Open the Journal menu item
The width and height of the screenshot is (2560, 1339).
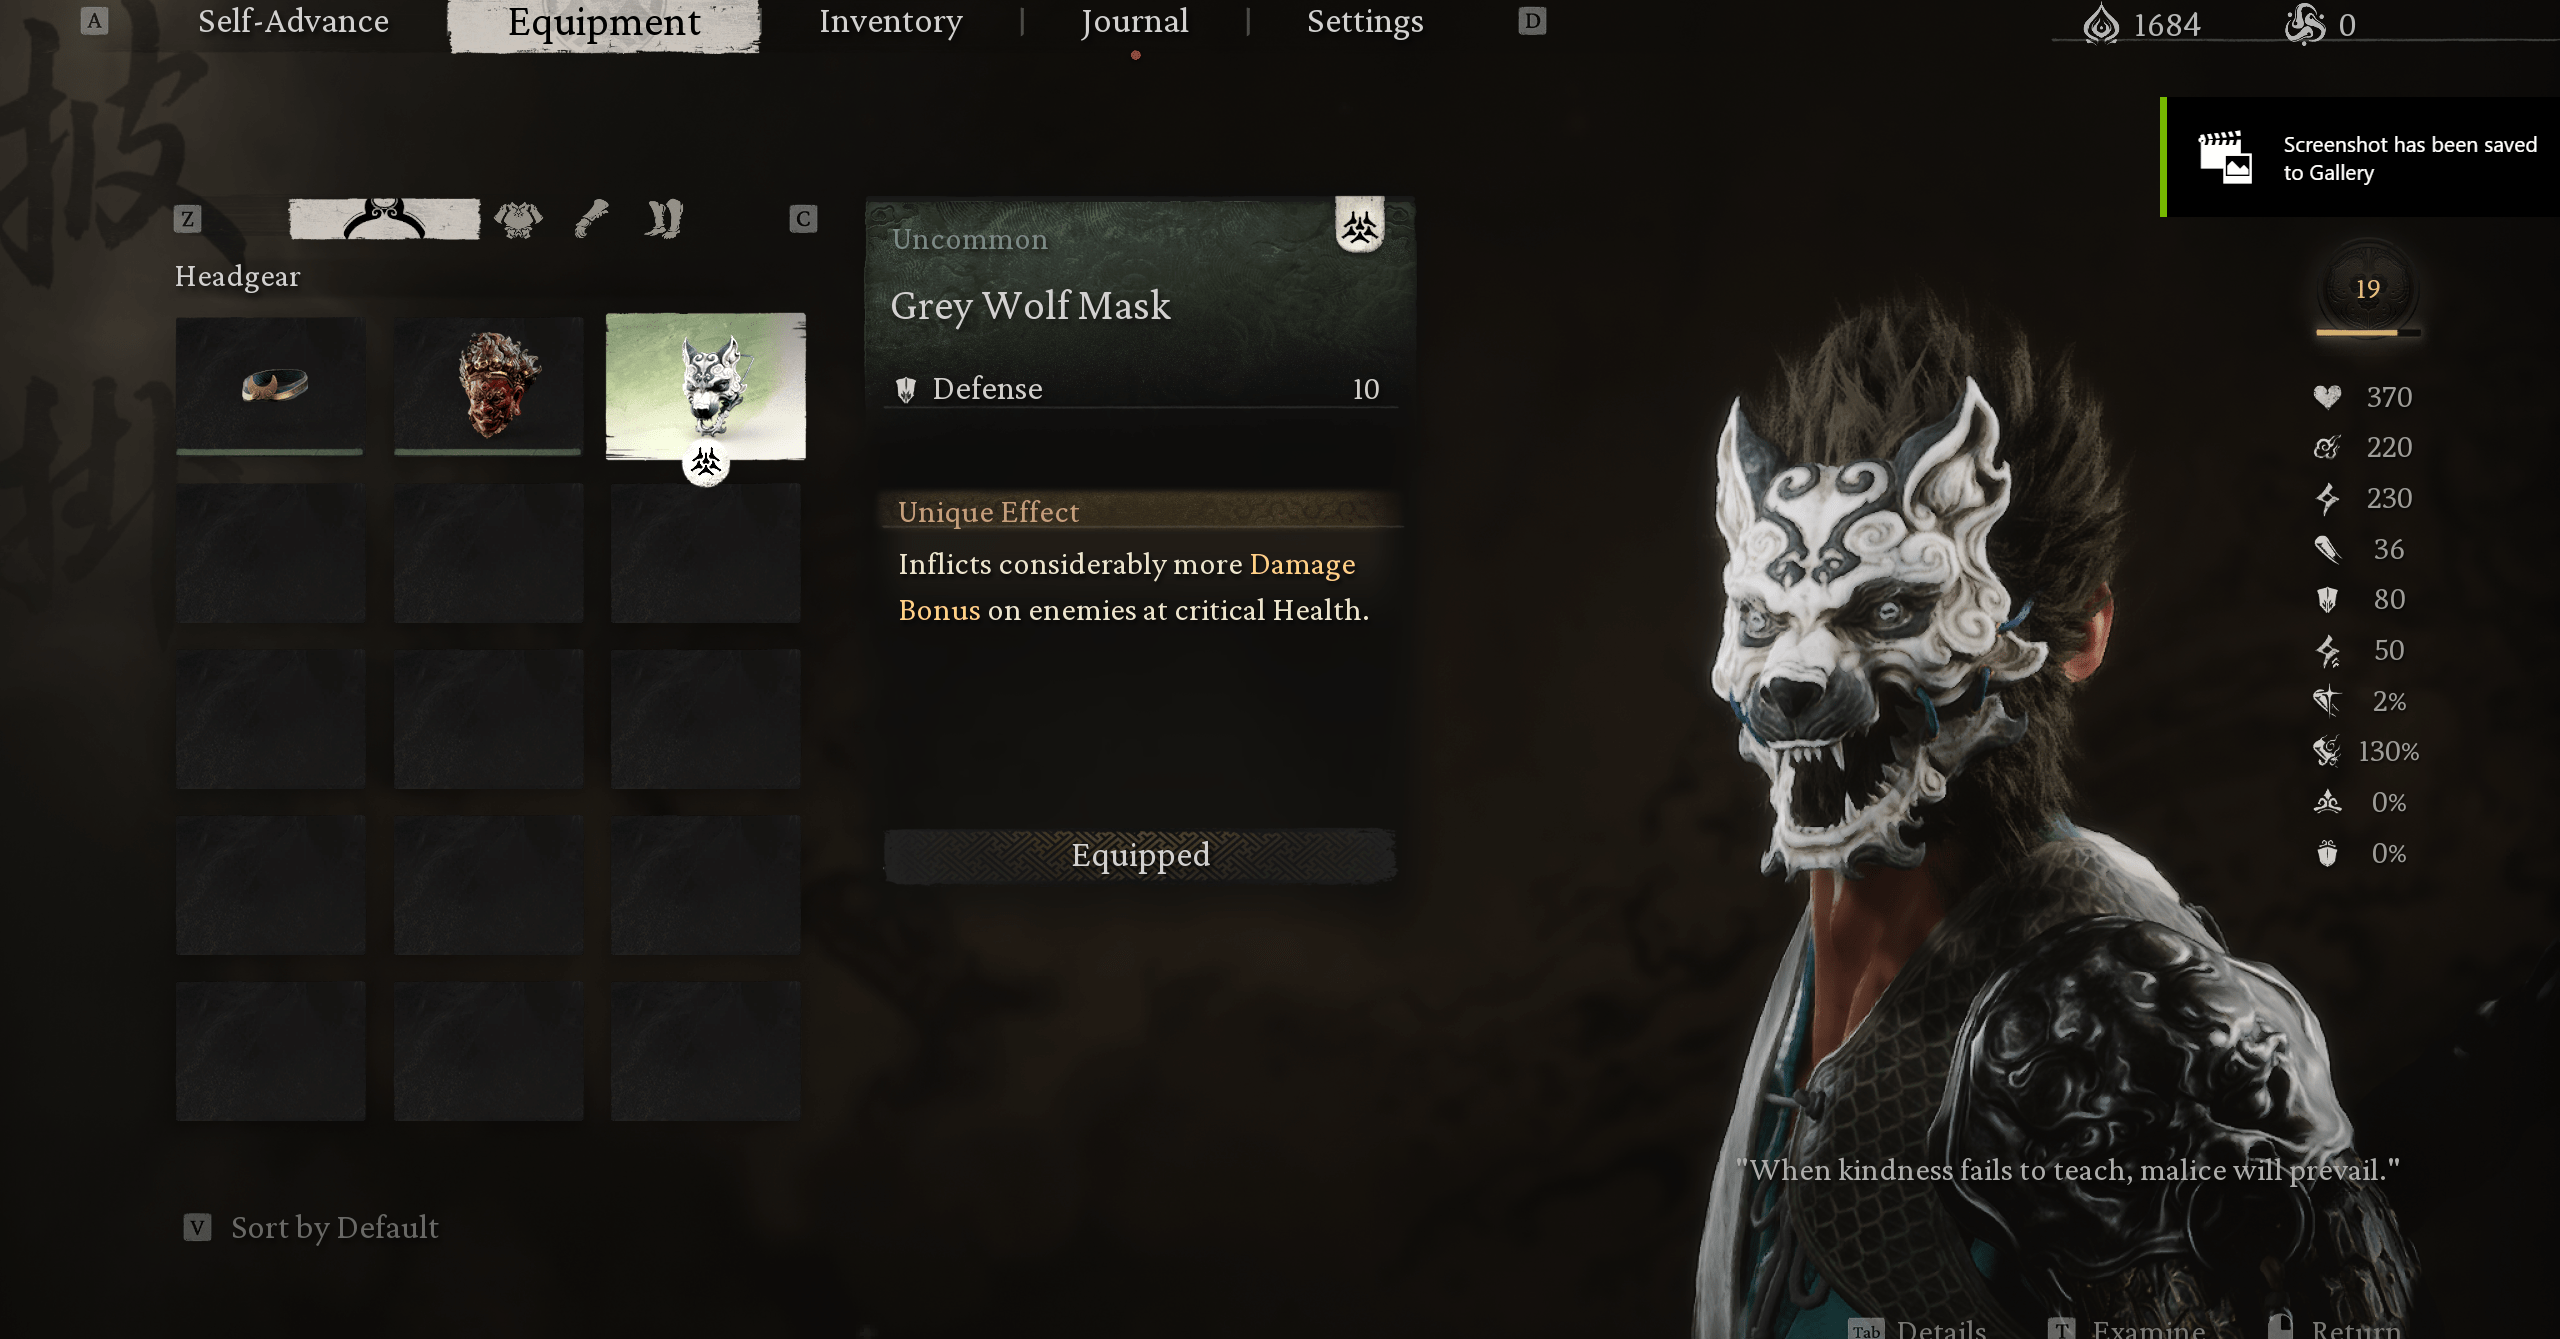(x=1134, y=22)
